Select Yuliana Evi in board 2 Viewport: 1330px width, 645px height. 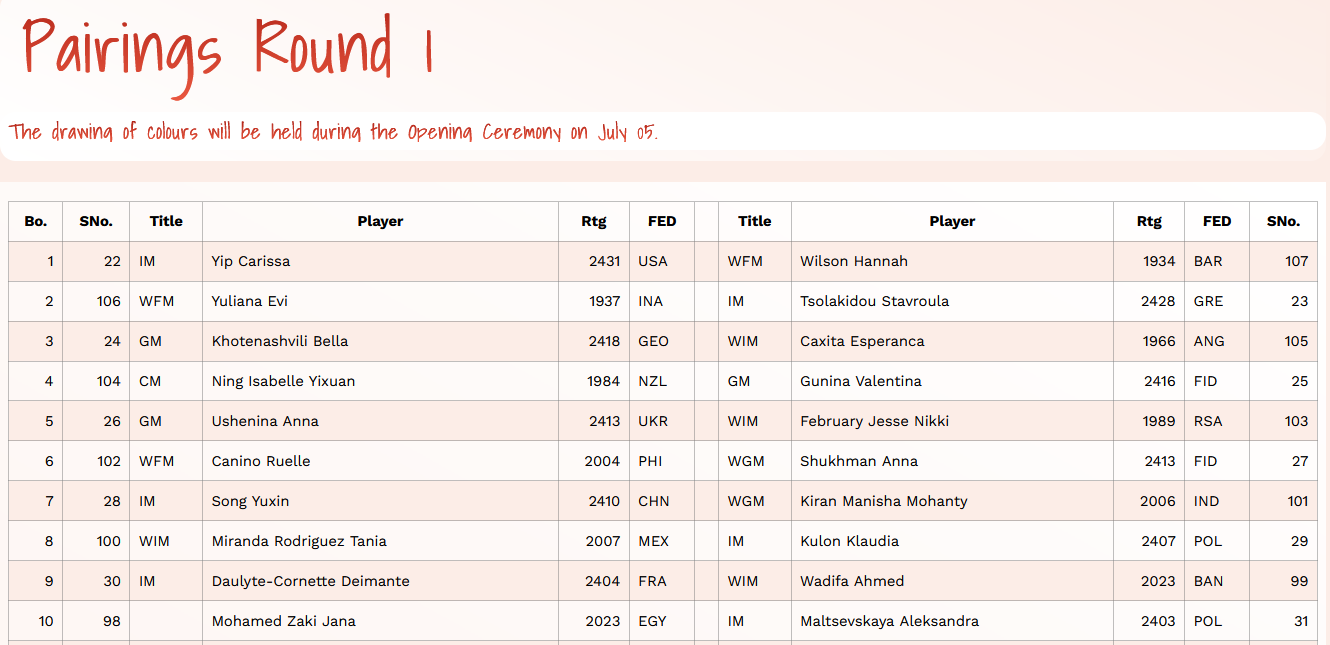250,301
